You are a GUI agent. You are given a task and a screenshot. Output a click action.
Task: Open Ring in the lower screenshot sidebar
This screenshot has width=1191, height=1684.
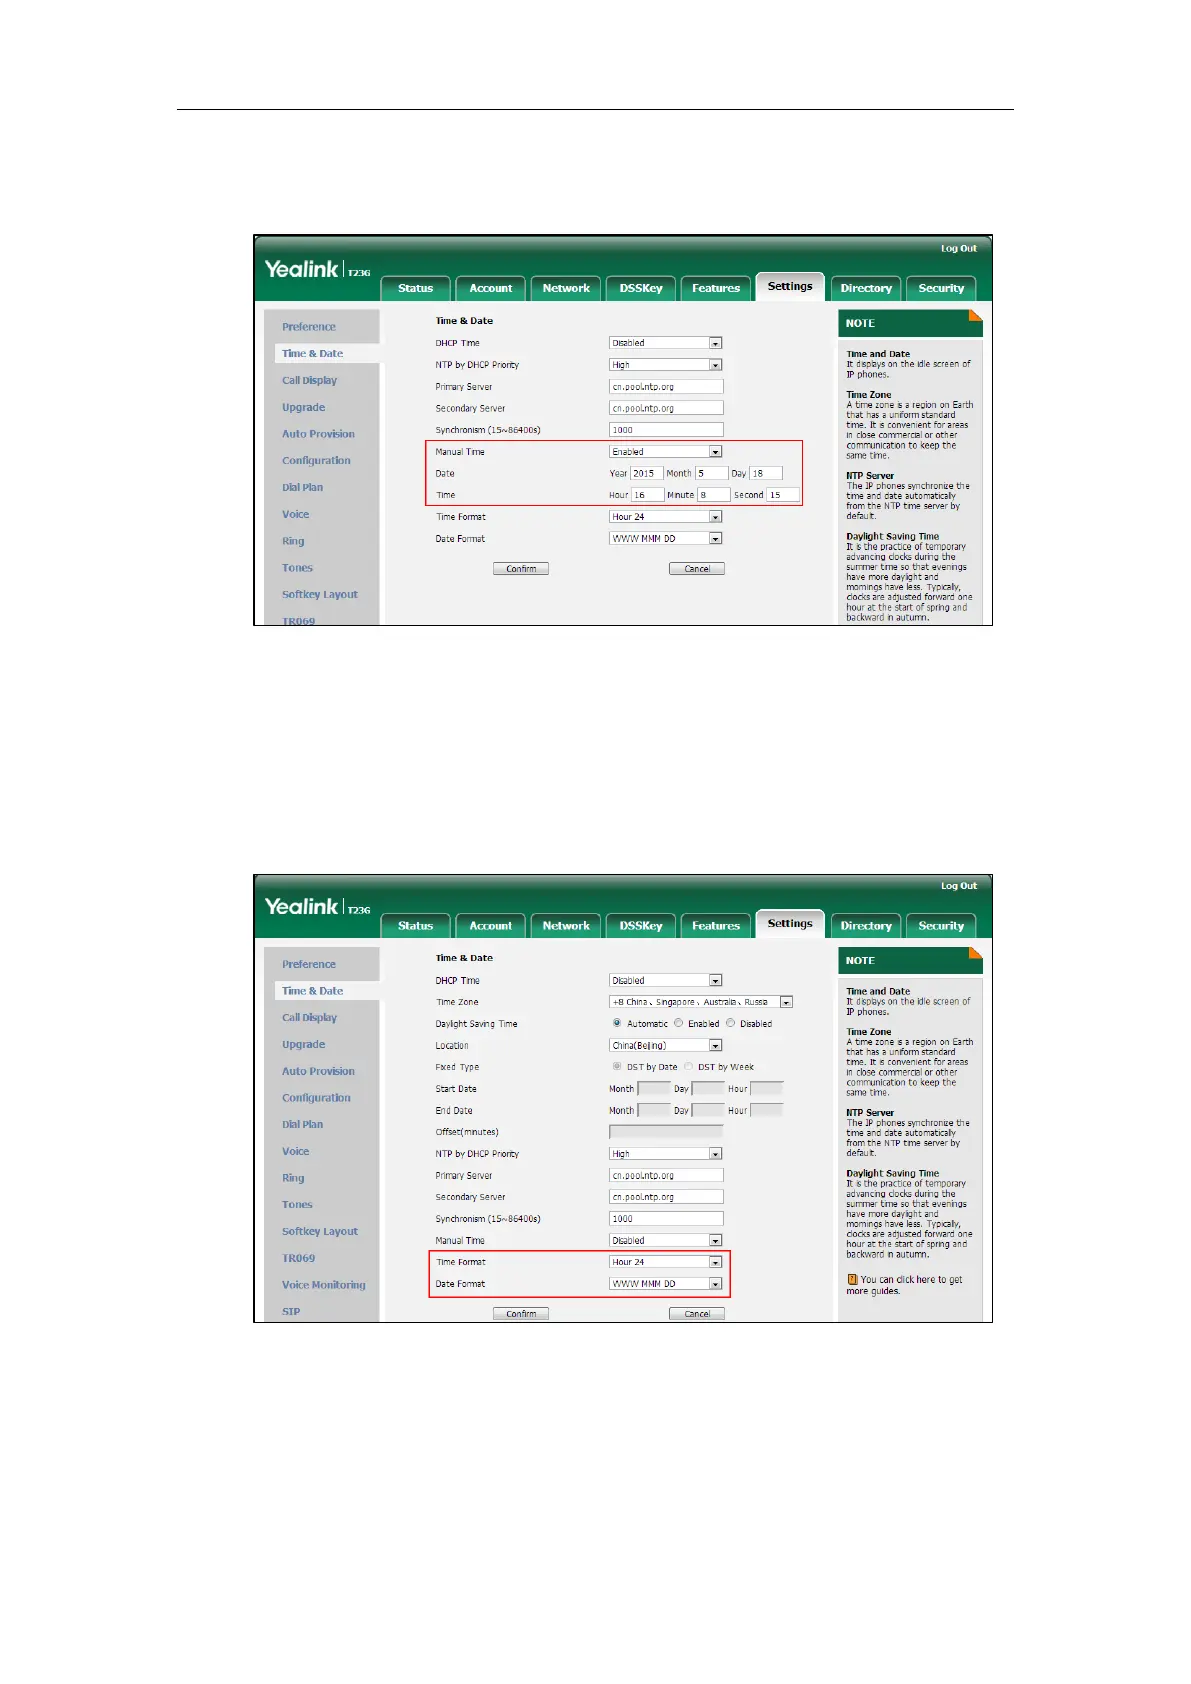click(x=293, y=1178)
